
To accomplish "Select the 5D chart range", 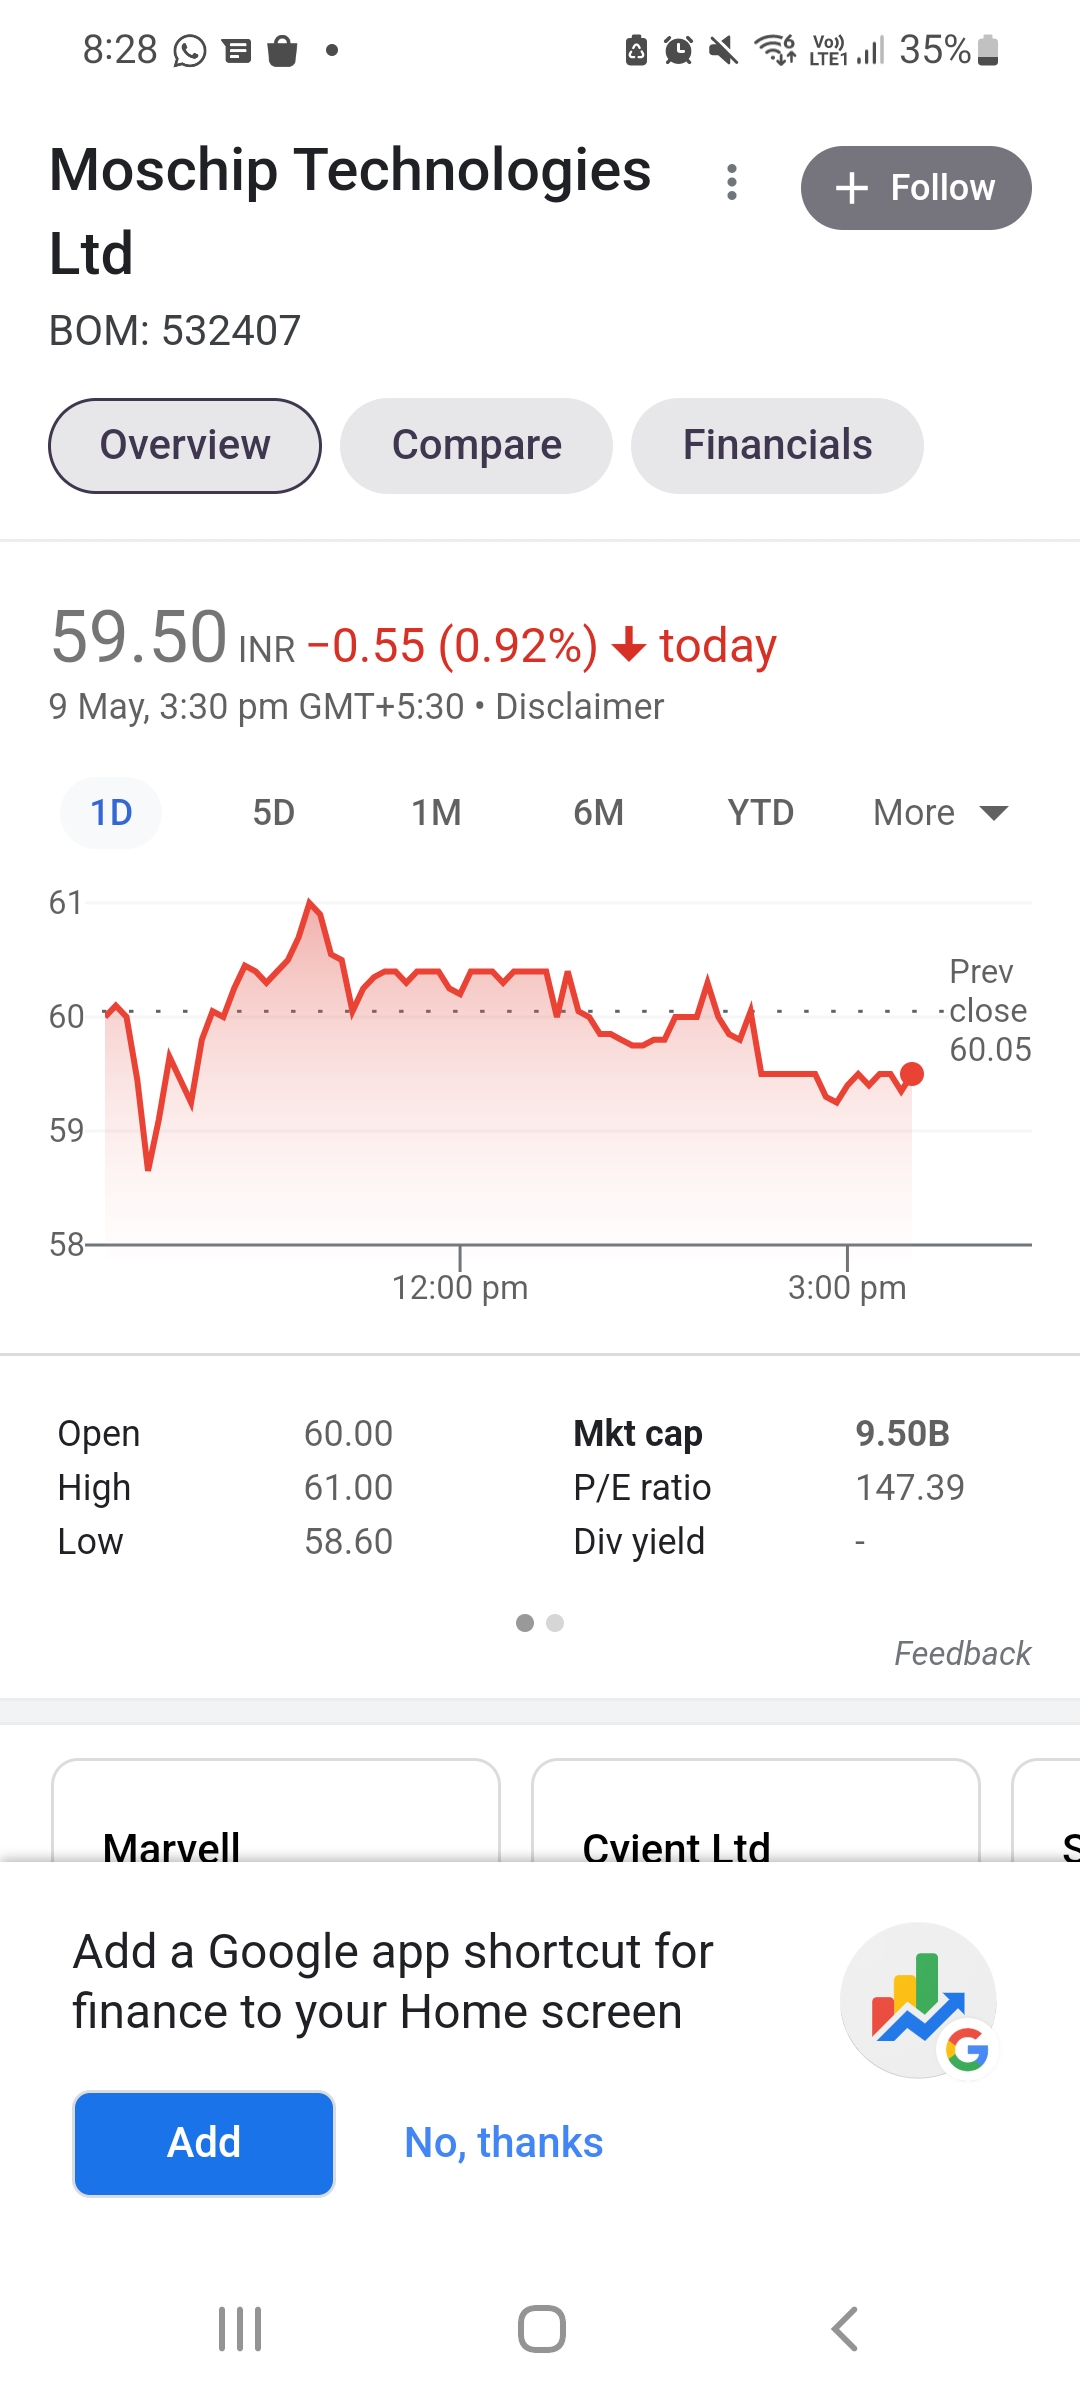I will pos(273,813).
